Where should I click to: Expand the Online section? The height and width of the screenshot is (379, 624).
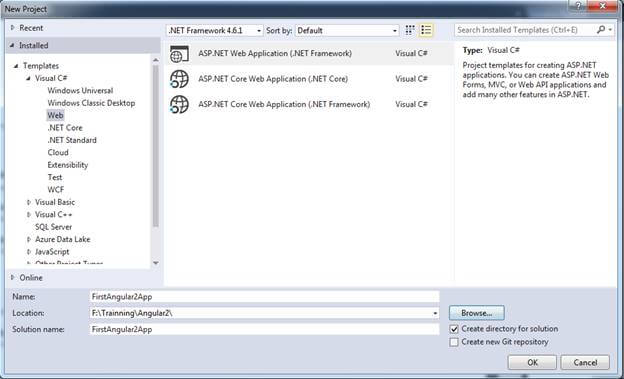[12, 277]
